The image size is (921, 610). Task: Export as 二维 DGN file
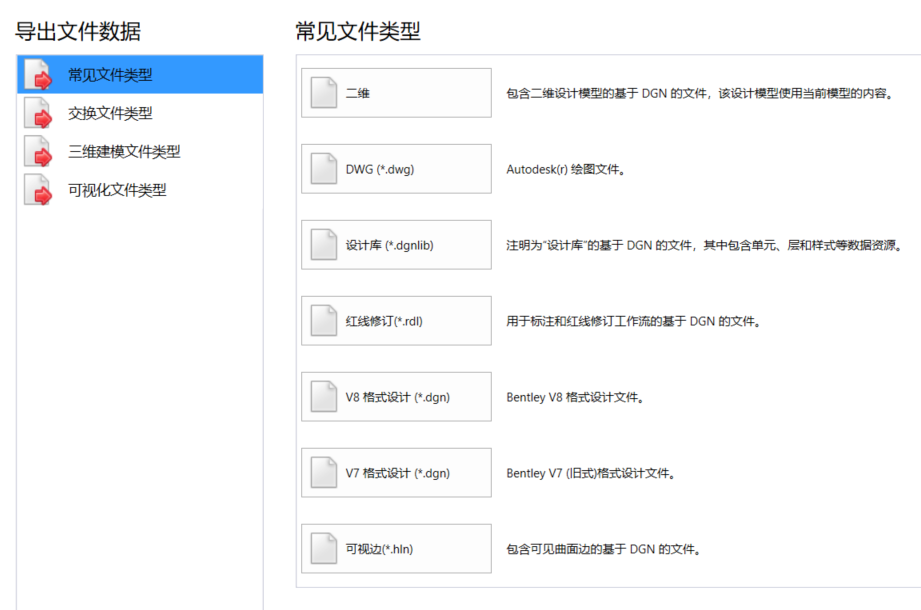pyautogui.click(x=396, y=93)
